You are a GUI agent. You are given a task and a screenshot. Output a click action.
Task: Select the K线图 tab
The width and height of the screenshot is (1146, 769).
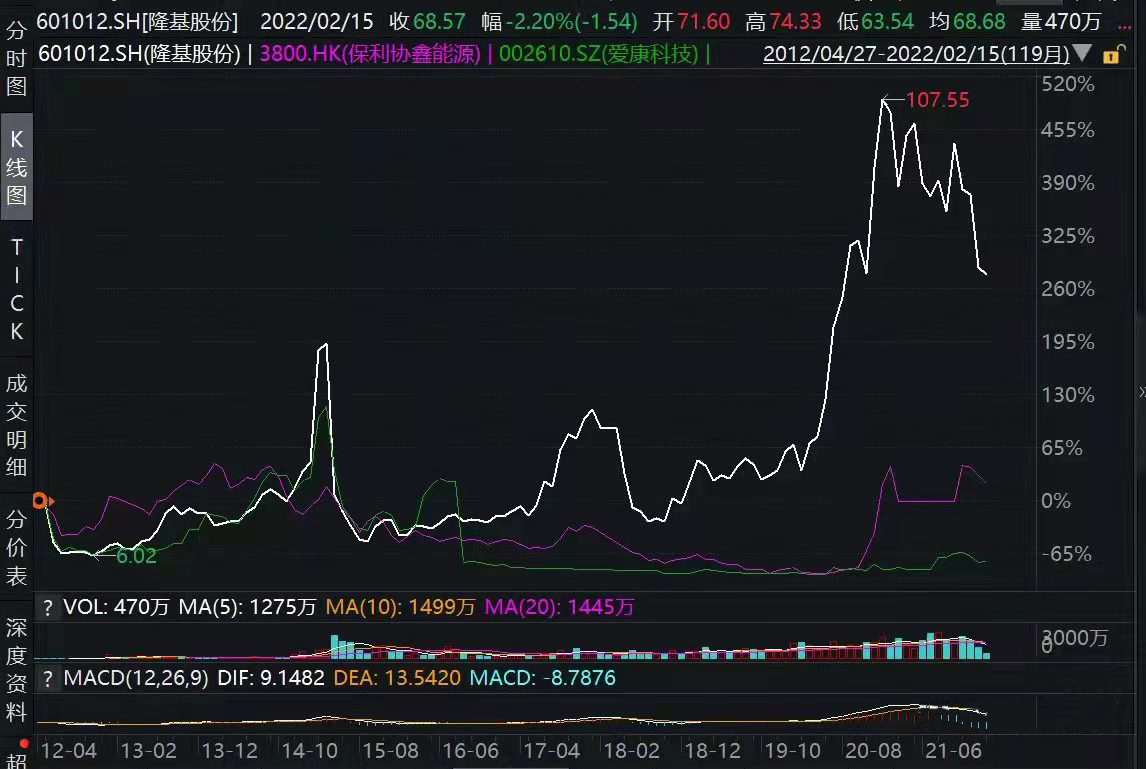pyautogui.click(x=17, y=167)
